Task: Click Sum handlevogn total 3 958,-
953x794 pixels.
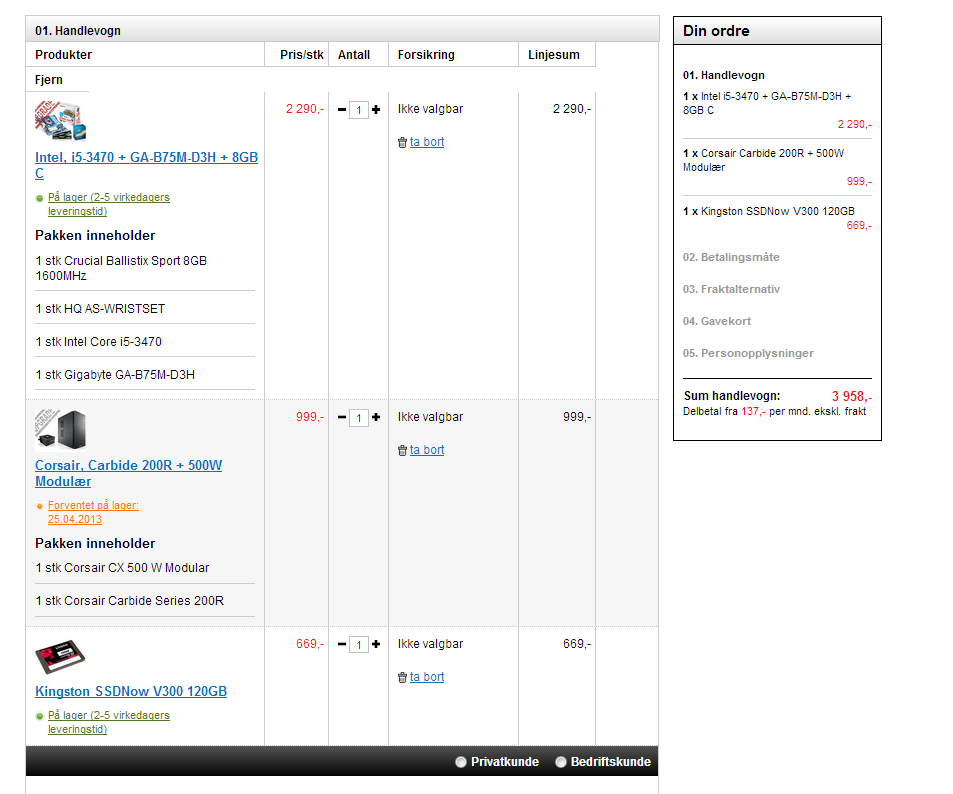Action: (x=852, y=396)
